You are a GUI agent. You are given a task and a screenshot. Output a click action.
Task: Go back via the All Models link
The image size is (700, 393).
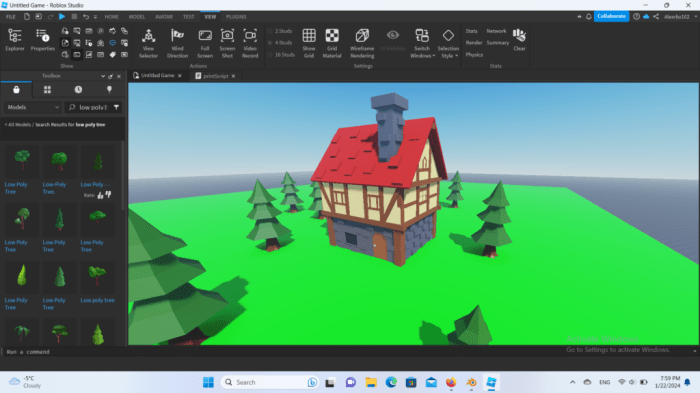click(x=18, y=125)
